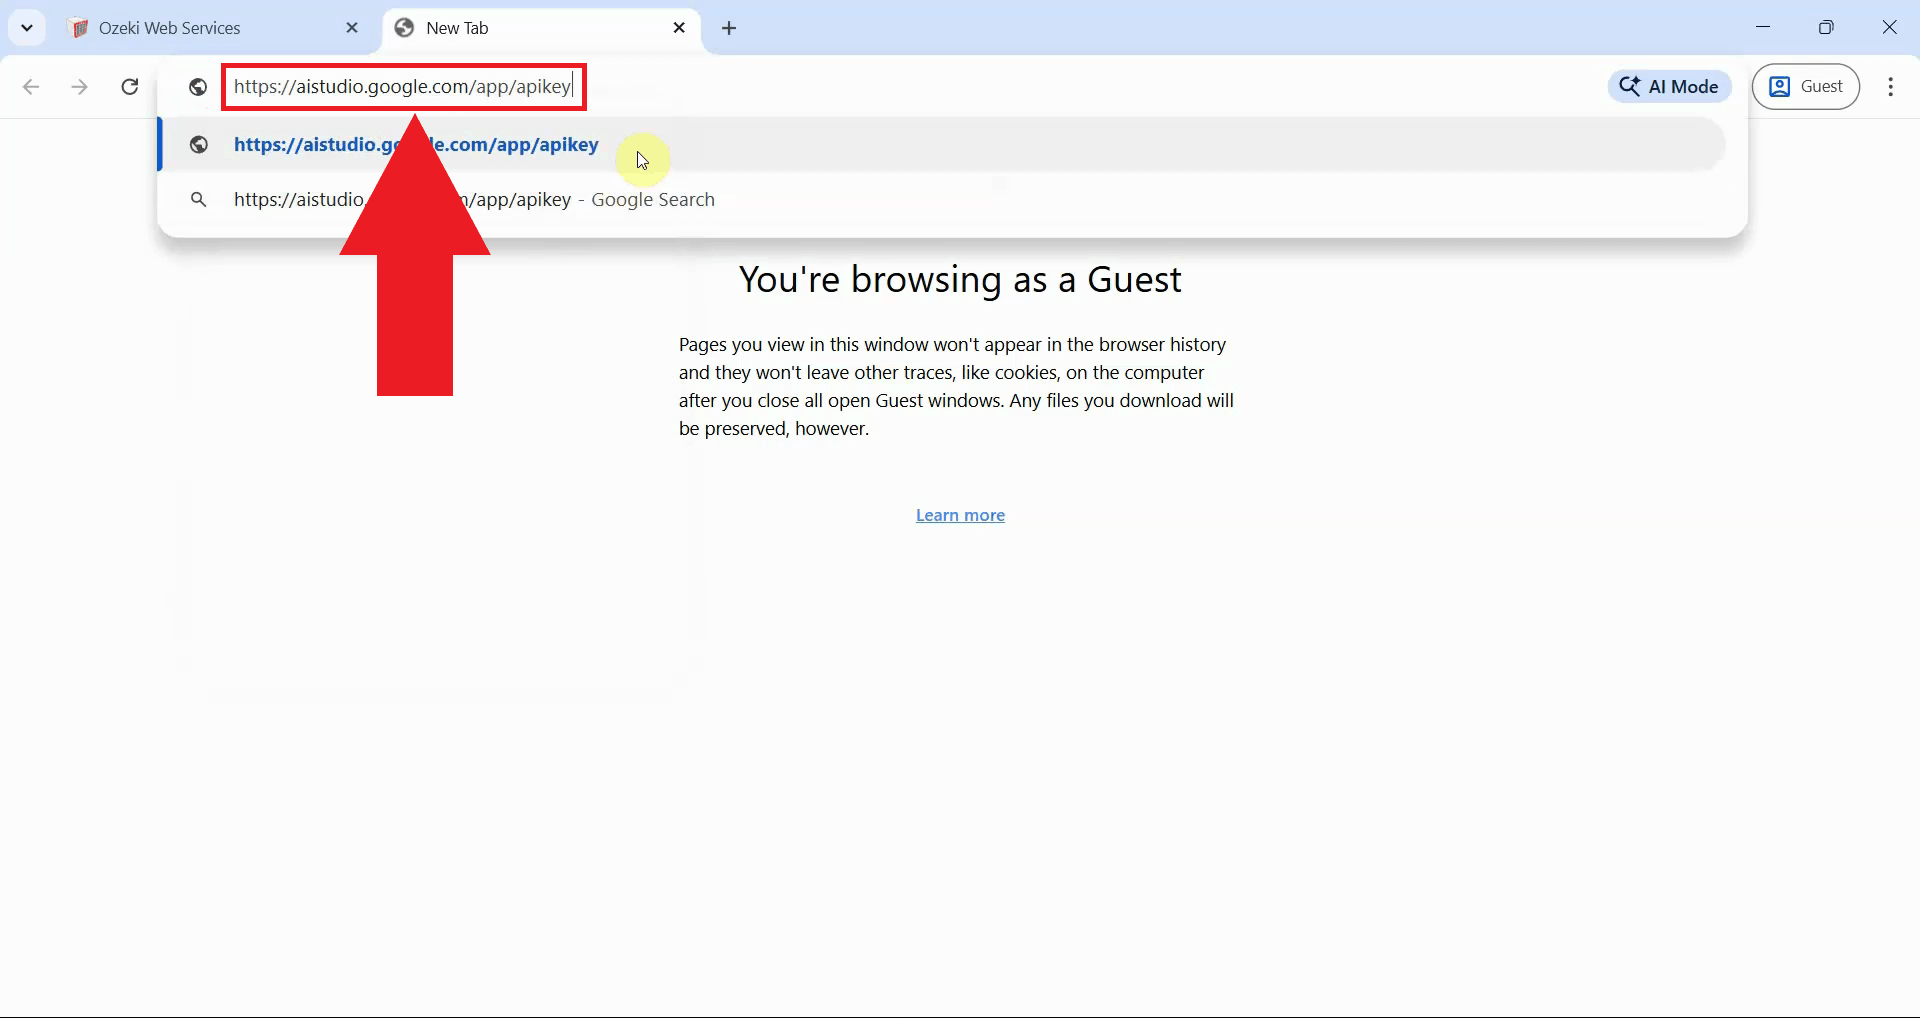Reload the current page
This screenshot has width=1920, height=1018.
tap(129, 87)
